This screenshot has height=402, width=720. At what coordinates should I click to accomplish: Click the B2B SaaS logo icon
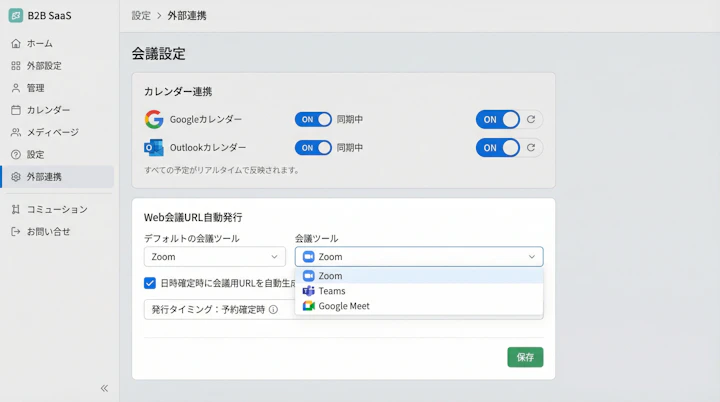click(x=16, y=15)
